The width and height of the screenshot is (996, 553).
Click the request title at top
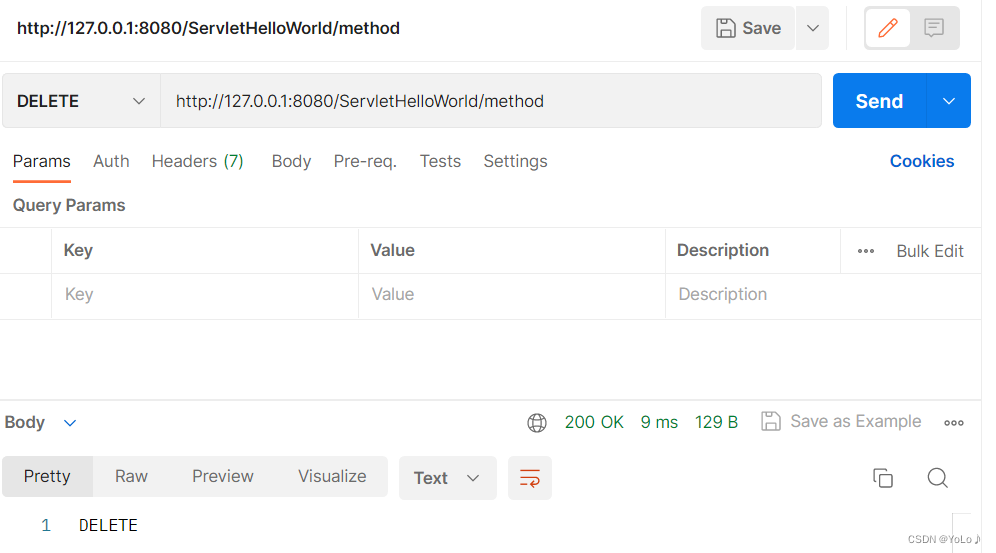(x=208, y=28)
